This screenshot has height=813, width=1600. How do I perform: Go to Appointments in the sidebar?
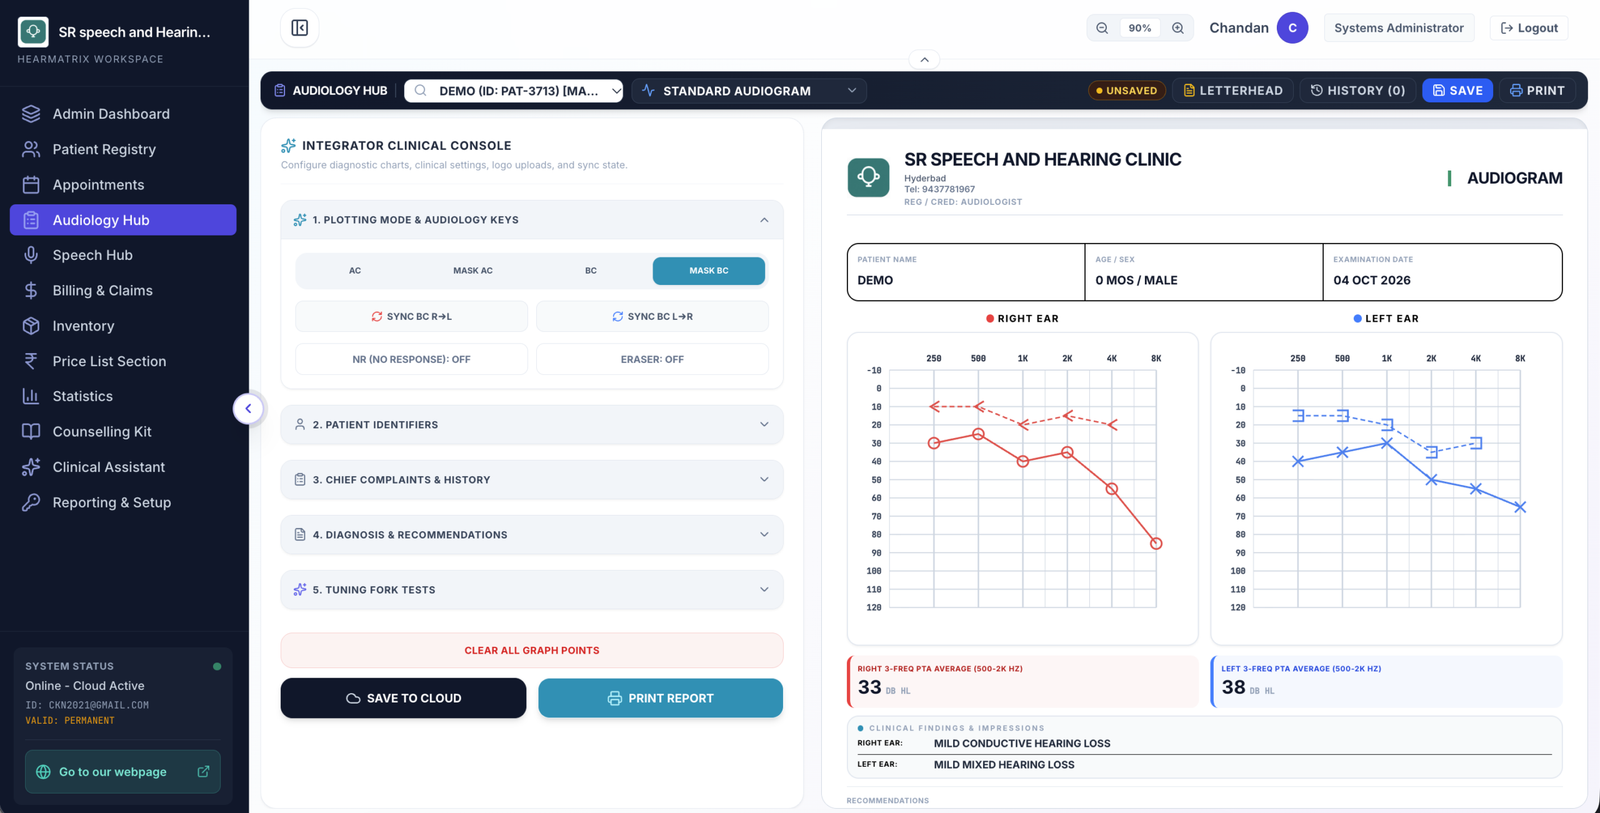tap(123, 185)
